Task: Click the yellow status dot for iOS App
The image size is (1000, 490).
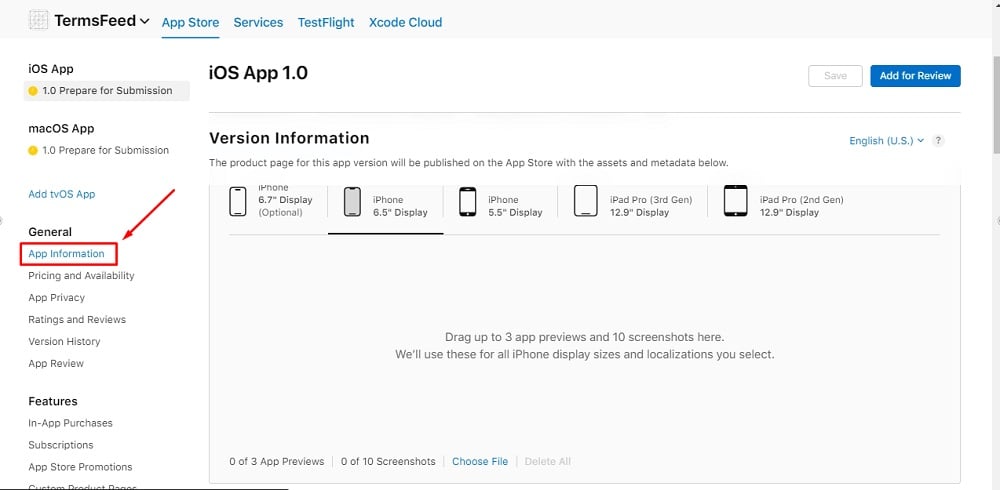Action: pyautogui.click(x=33, y=91)
